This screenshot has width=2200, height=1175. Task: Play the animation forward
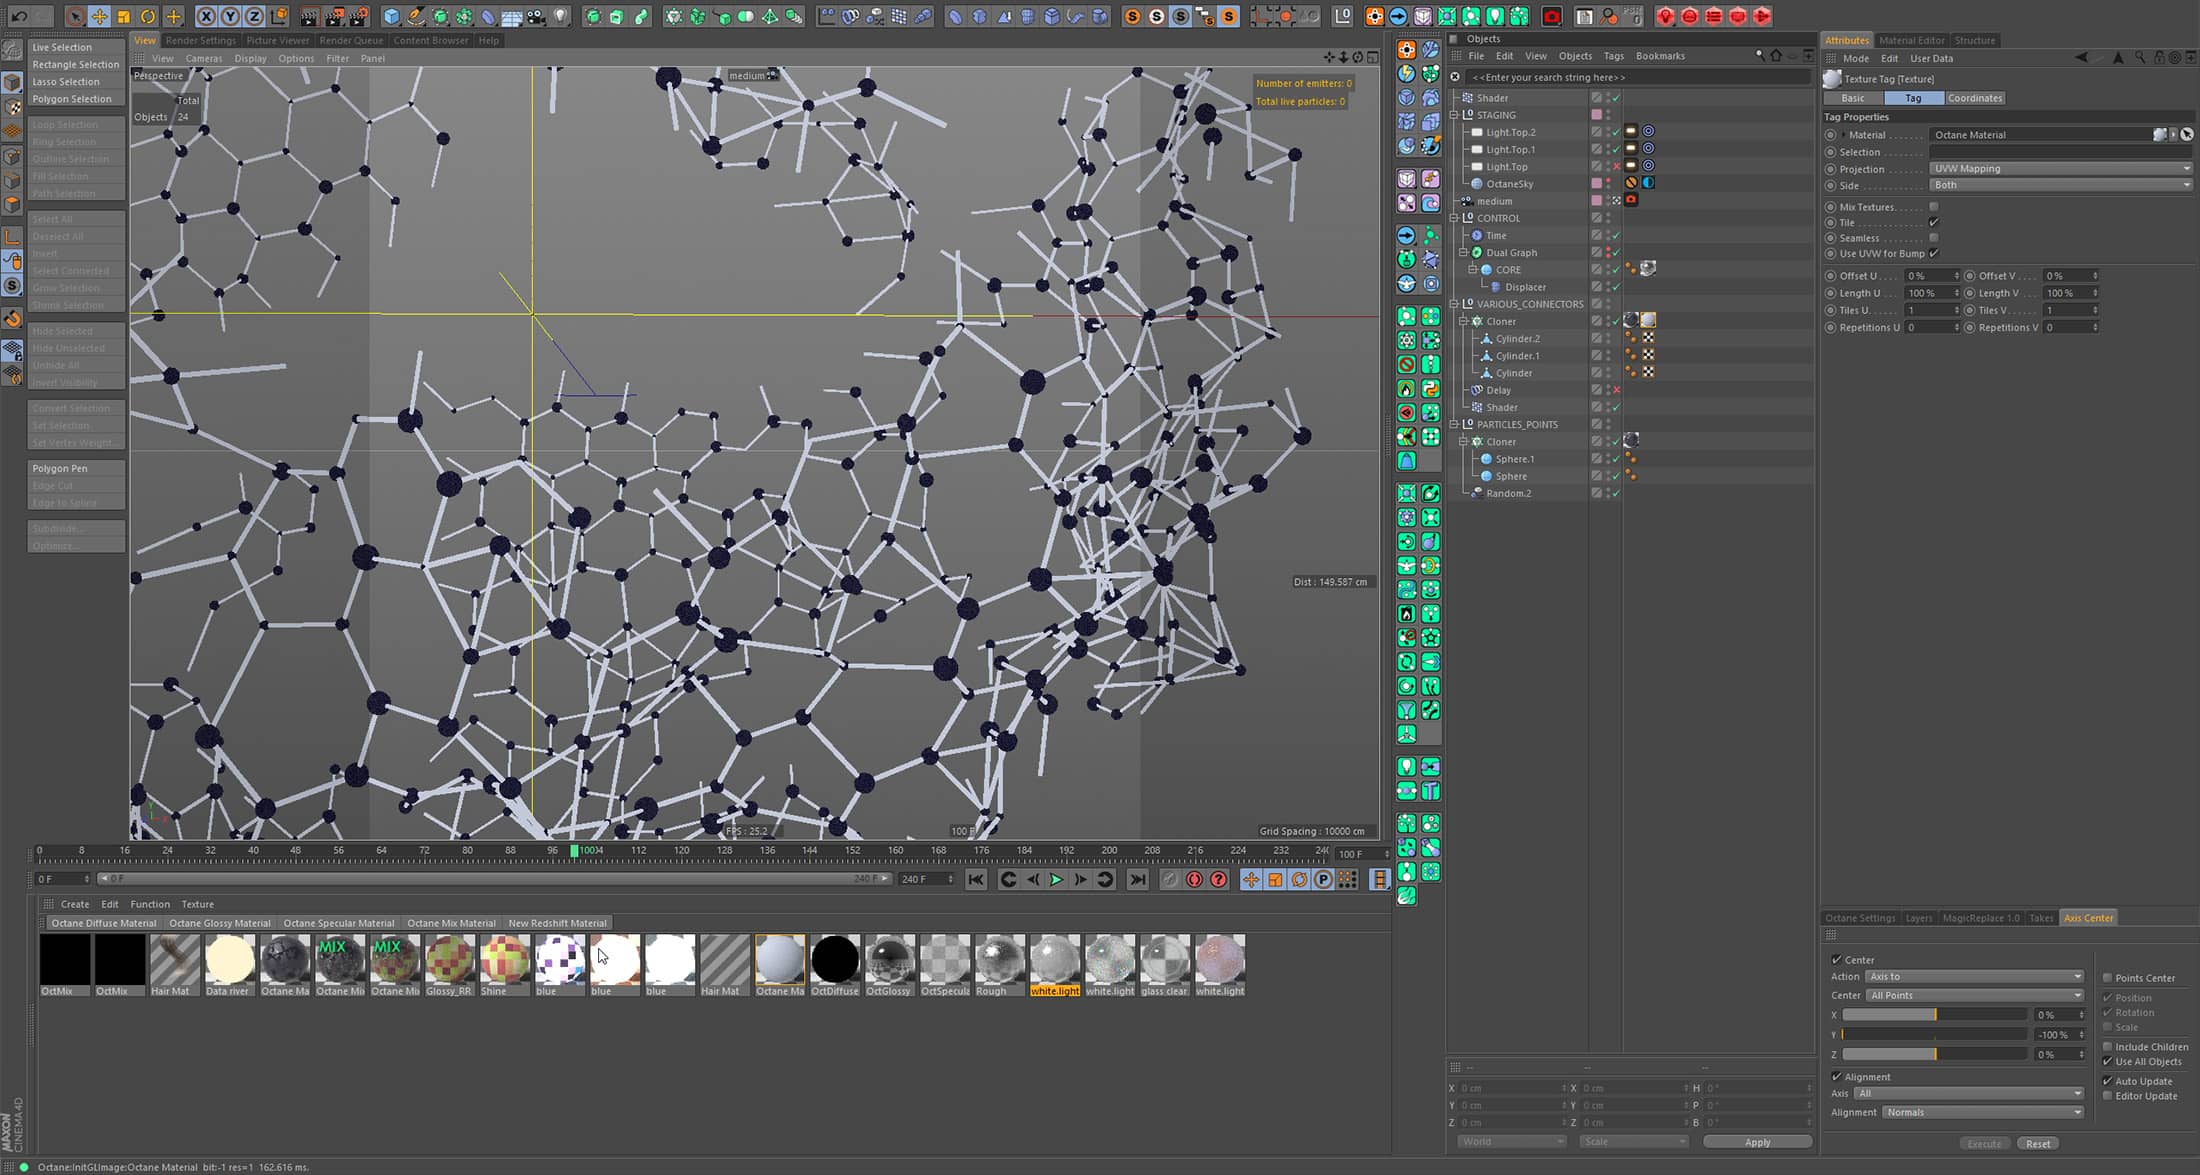click(1056, 879)
